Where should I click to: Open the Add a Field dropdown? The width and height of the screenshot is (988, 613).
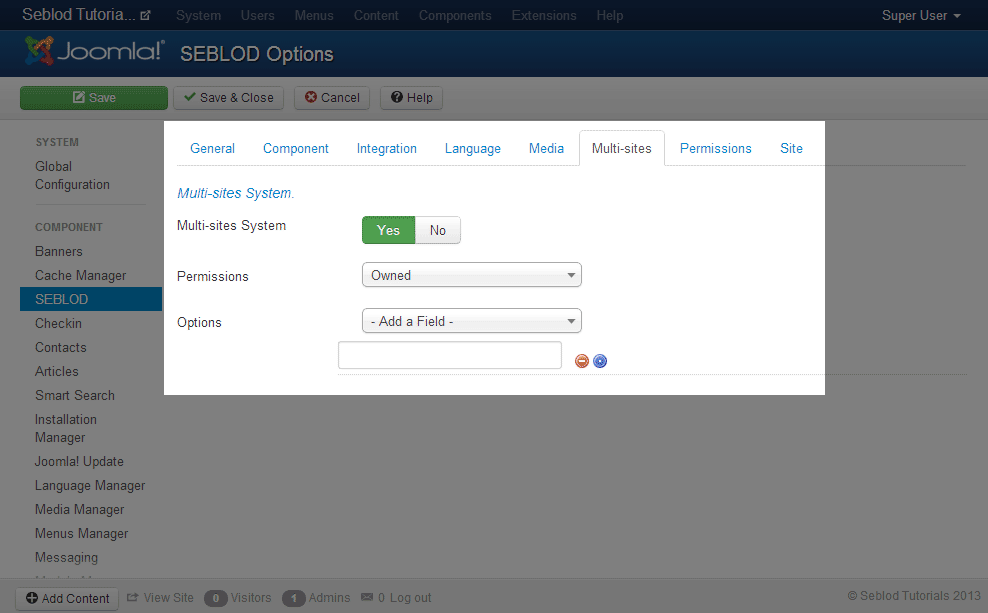pos(471,321)
